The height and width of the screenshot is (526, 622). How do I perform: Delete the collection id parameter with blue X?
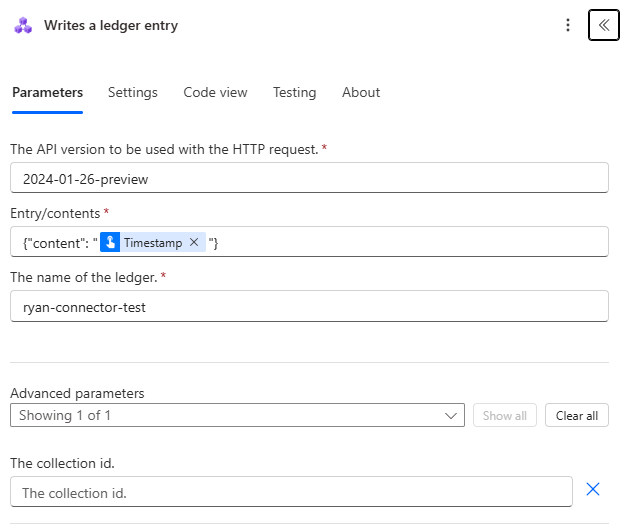click(592, 489)
